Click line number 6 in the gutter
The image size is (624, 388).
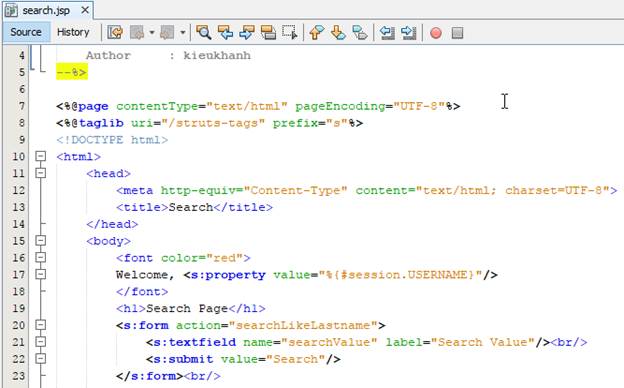click(x=22, y=89)
